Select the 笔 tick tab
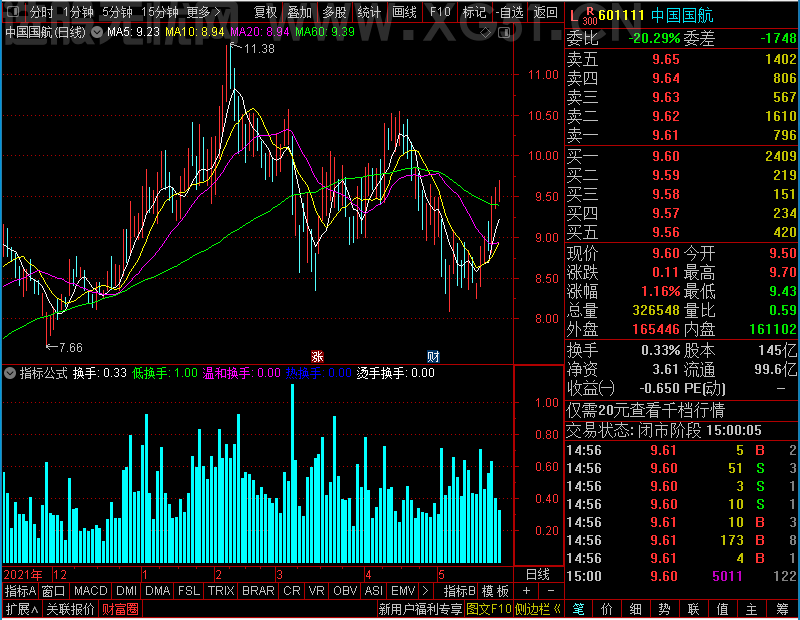The height and width of the screenshot is (620, 800). pyautogui.click(x=578, y=609)
